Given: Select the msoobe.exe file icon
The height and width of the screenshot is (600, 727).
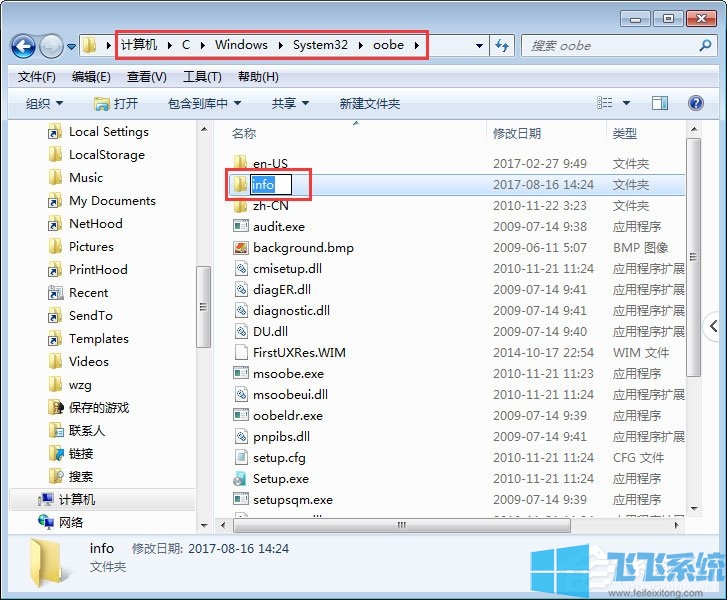Looking at the screenshot, I should point(241,373).
